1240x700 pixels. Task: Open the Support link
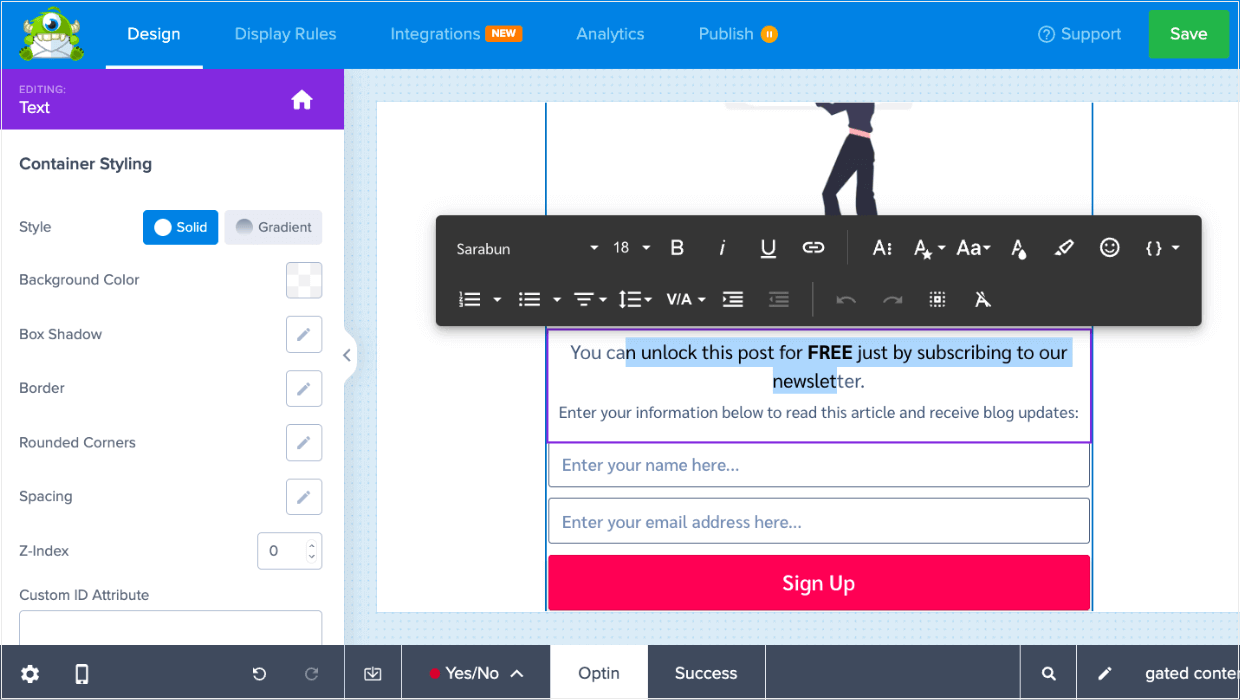pyautogui.click(x=1079, y=33)
